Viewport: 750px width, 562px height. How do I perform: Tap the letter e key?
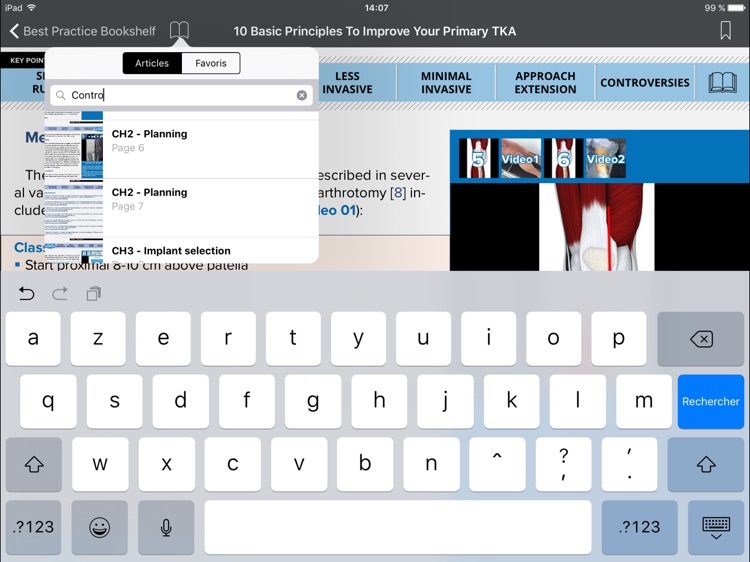tap(163, 339)
